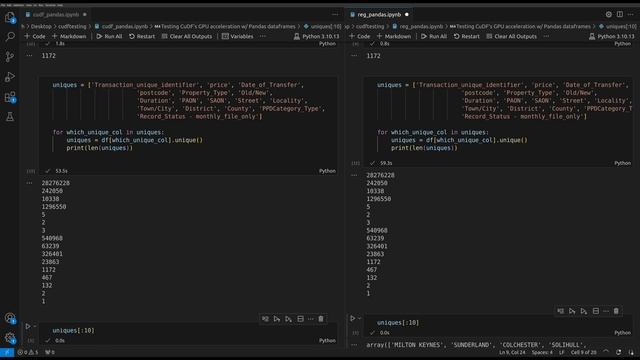The image size is (640, 360).
Task: Split the right editor group
Action: click(620, 14)
